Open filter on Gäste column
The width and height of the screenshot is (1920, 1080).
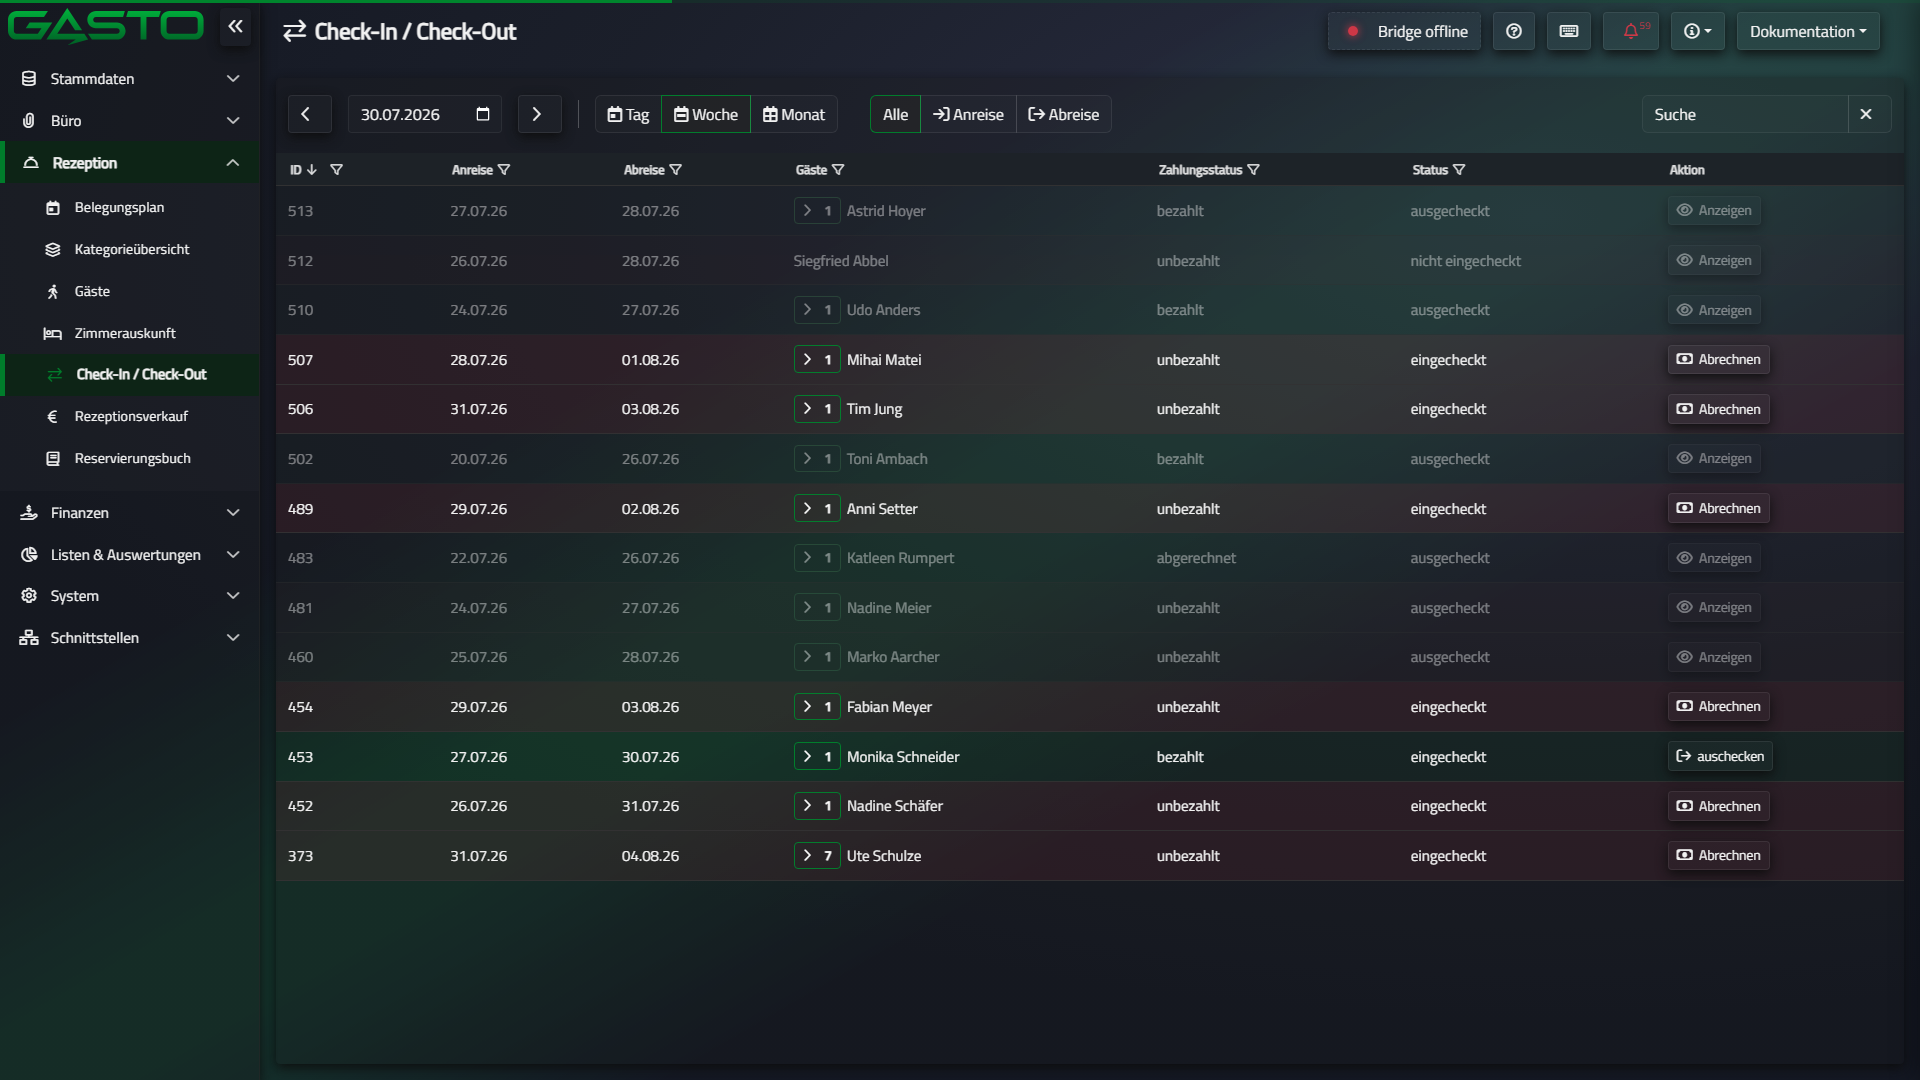tap(838, 170)
